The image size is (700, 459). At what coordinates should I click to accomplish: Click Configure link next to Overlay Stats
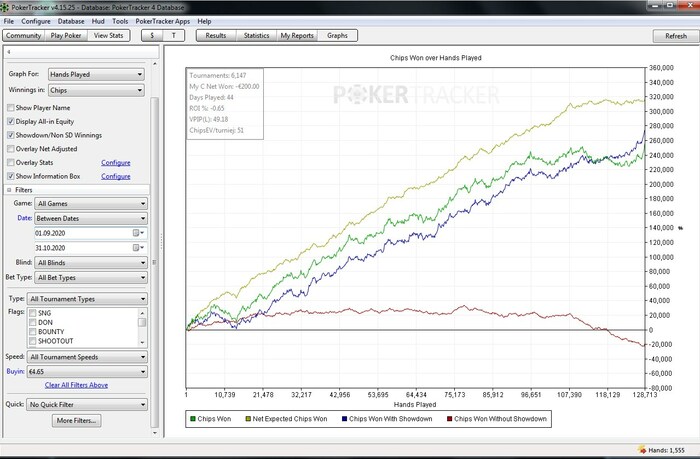116,163
